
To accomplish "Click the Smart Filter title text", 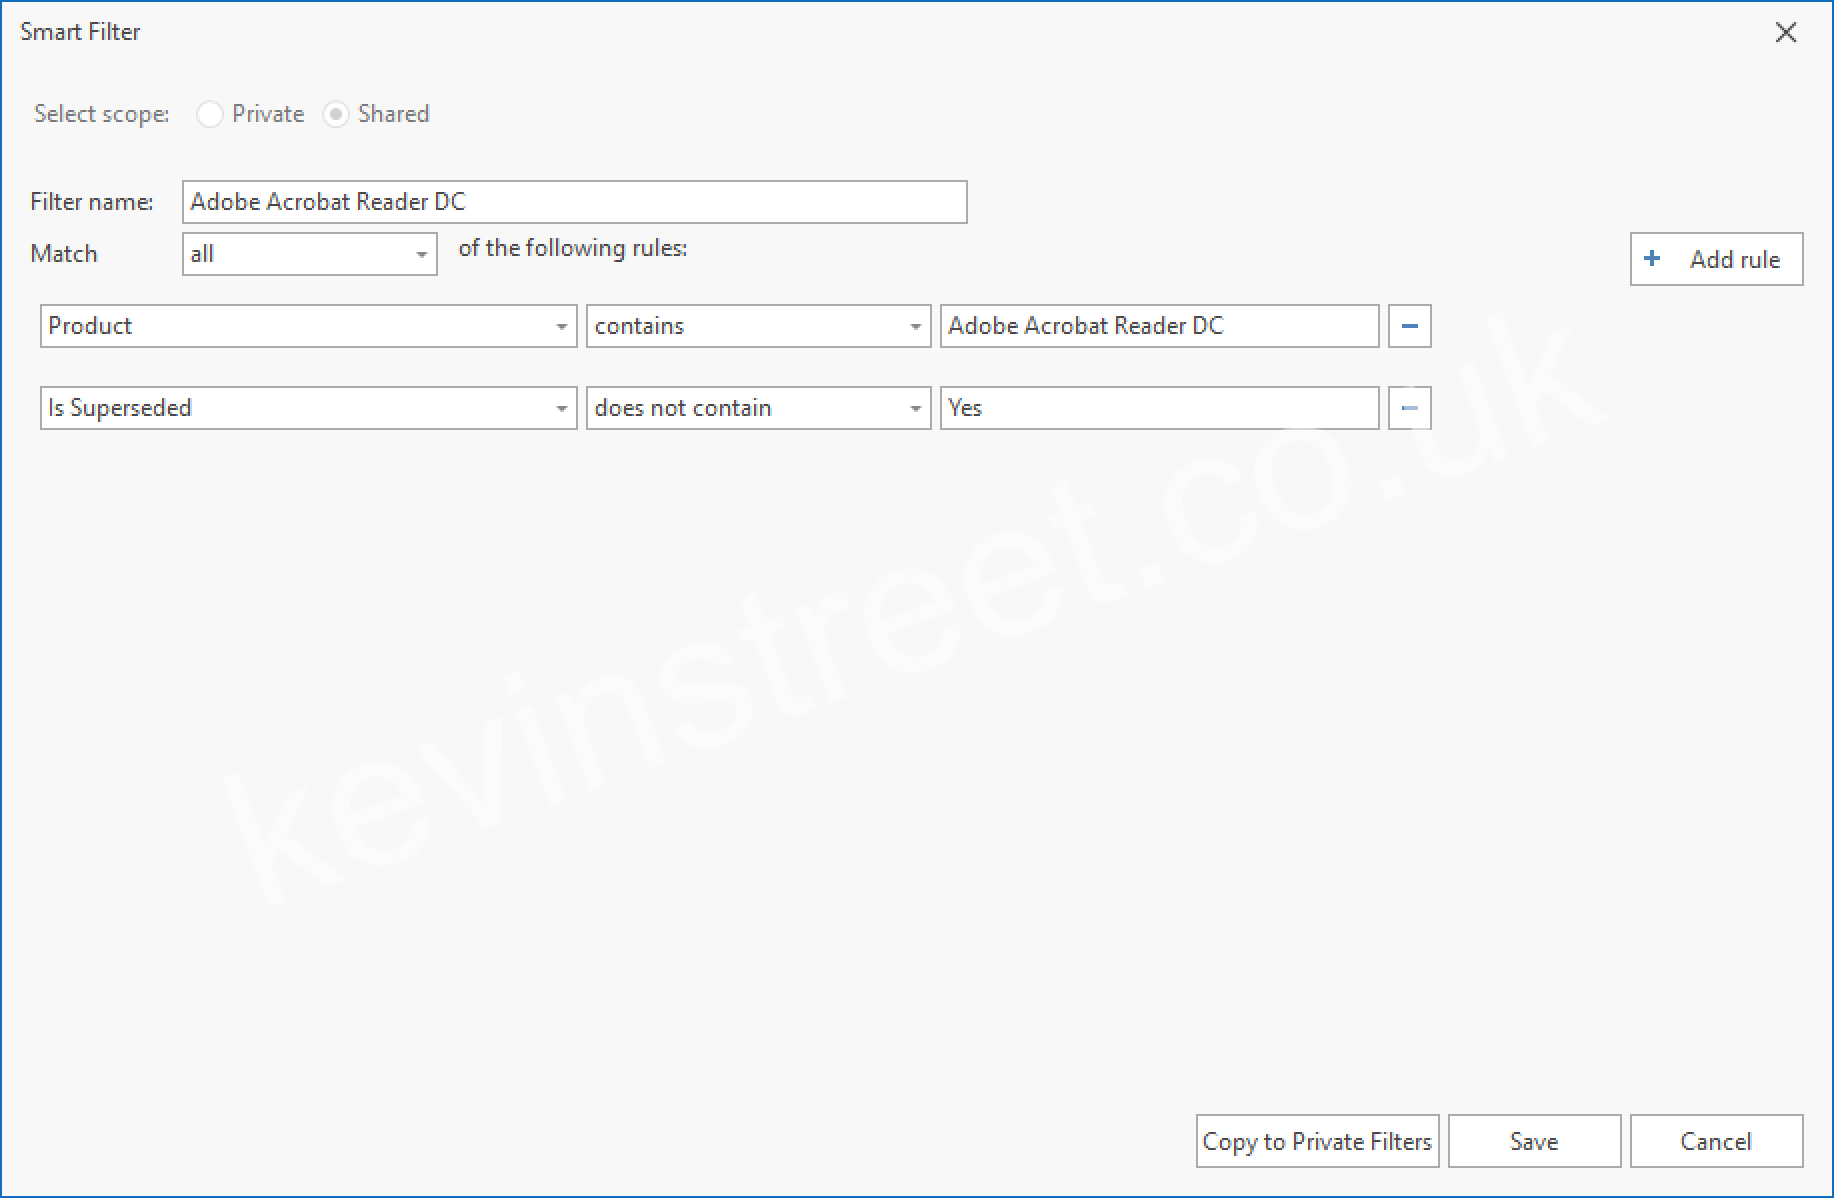I will tap(80, 31).
